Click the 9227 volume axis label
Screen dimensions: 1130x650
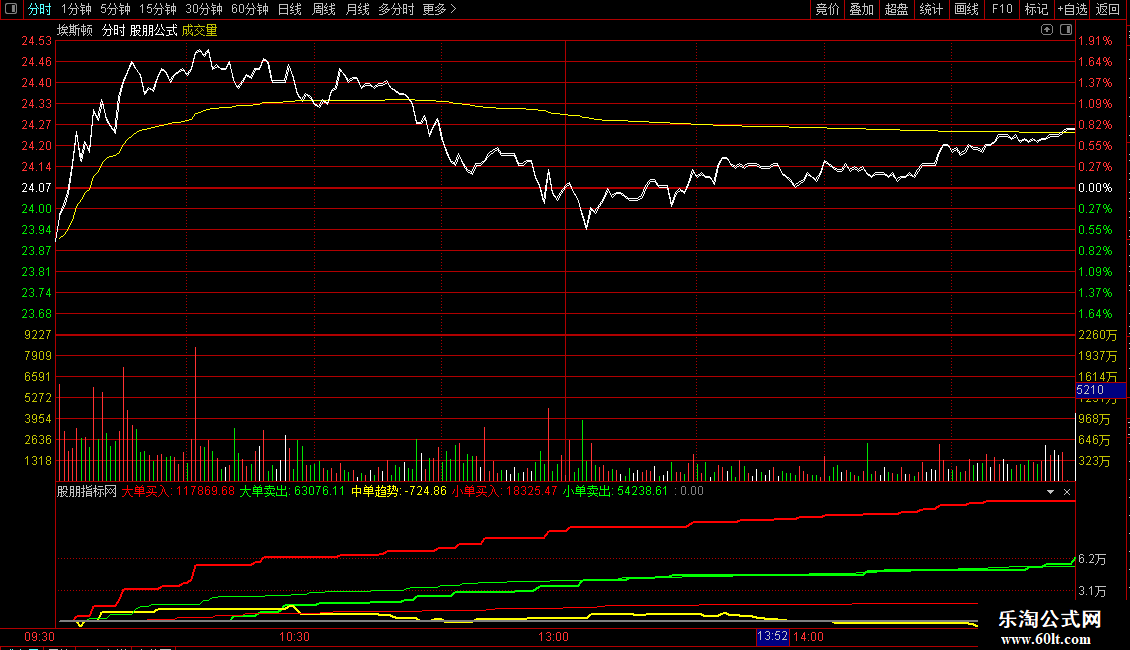coord(37,335)
